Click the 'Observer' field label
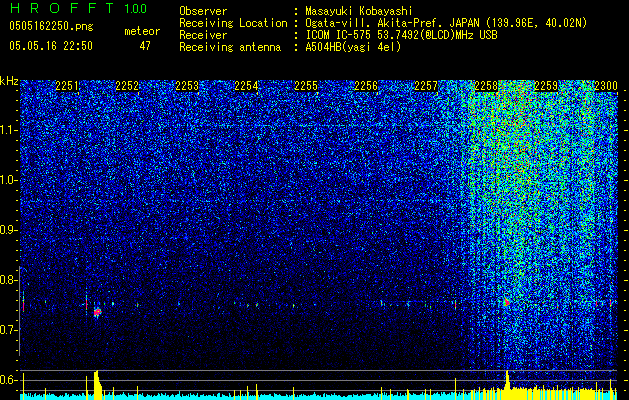Image resolution: width=629 pixels, height=400 pixels. point(203,11)
